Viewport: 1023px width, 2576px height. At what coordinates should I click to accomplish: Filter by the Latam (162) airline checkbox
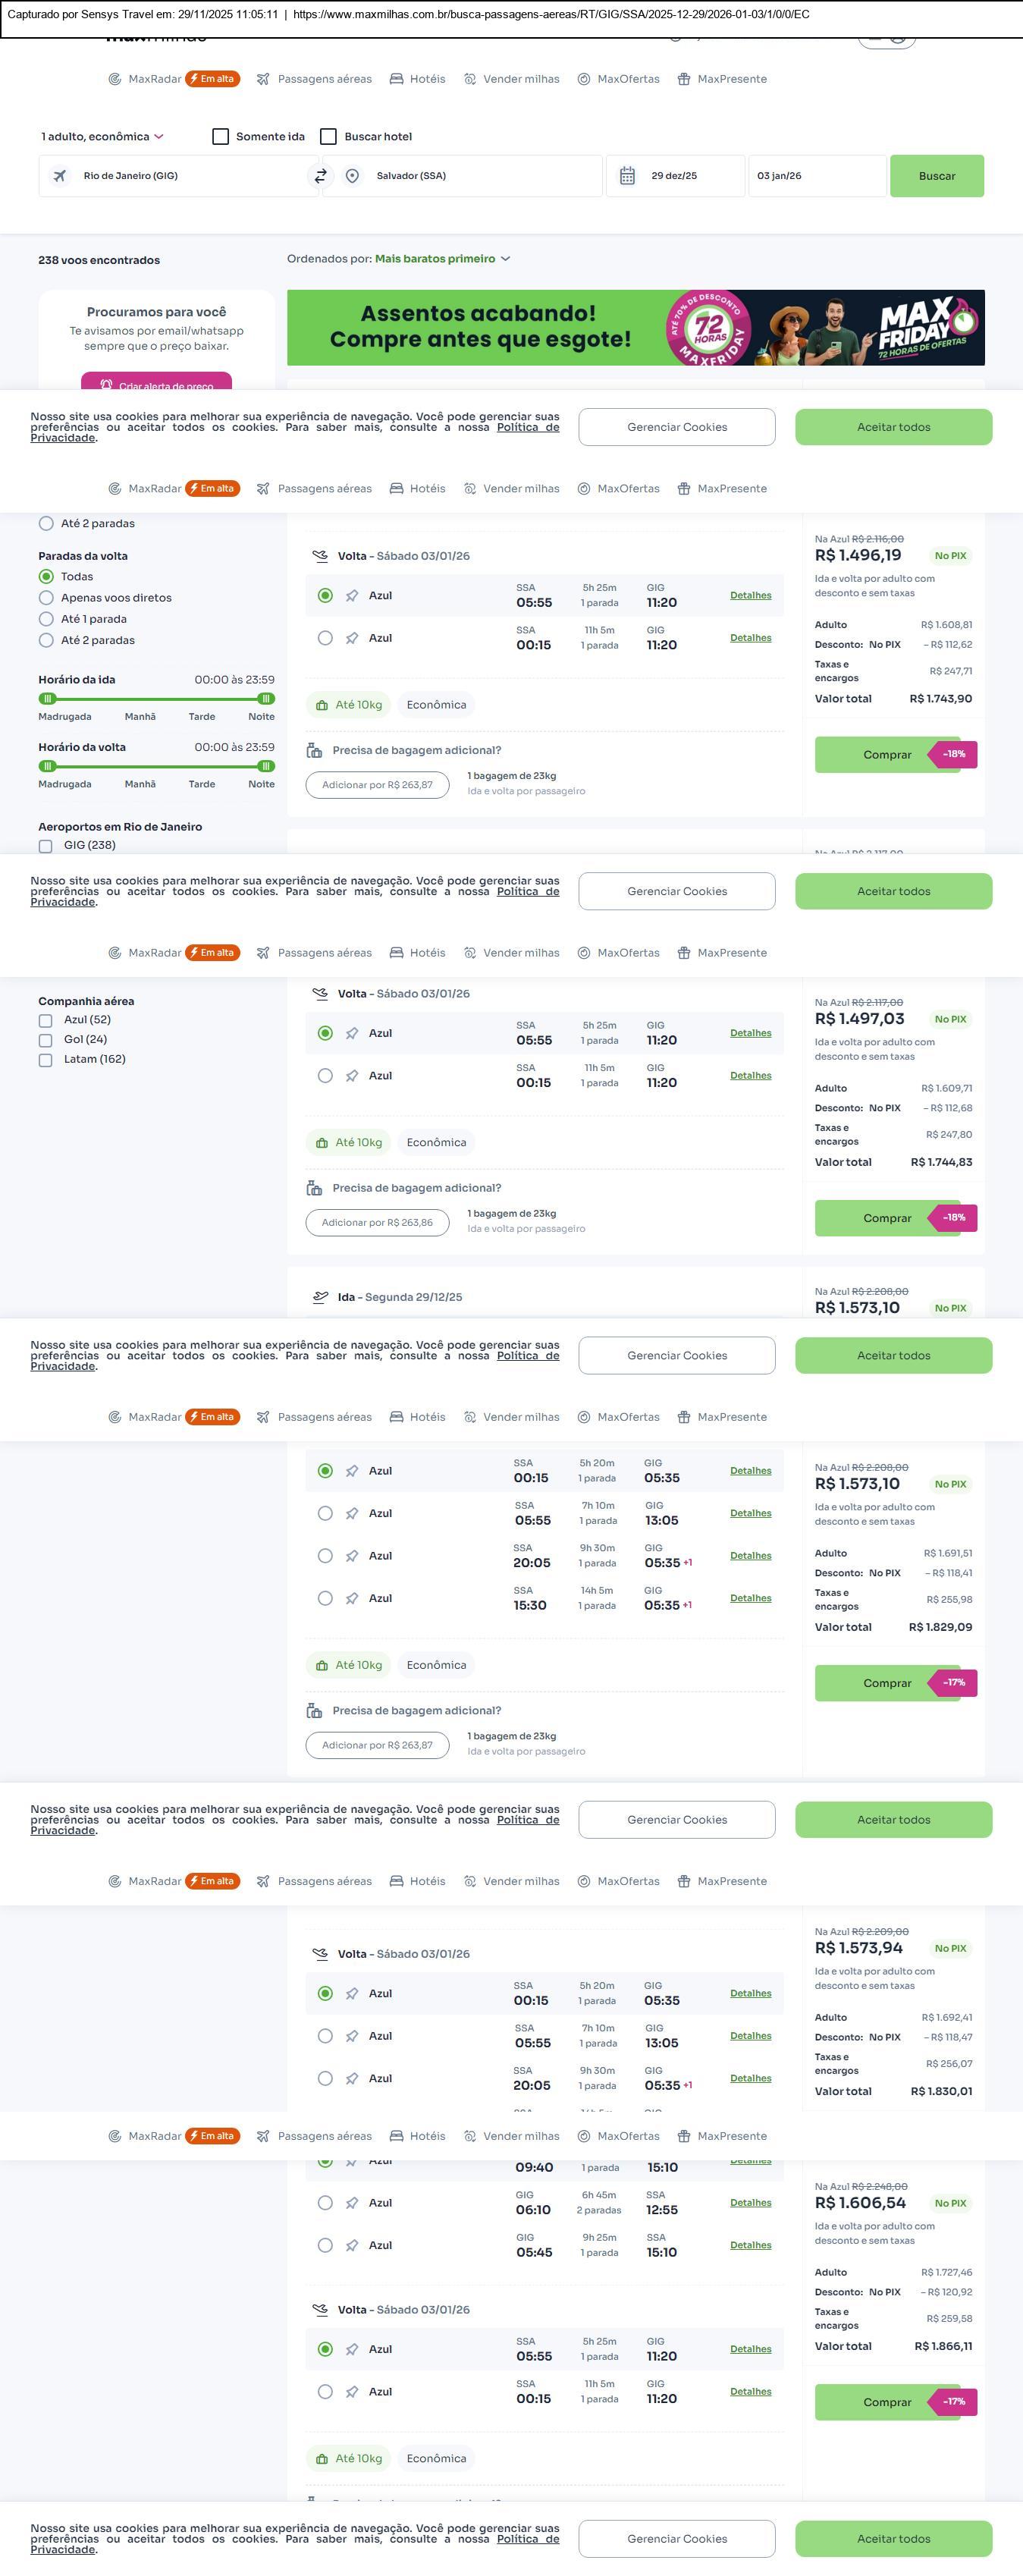pos(45,1060)
